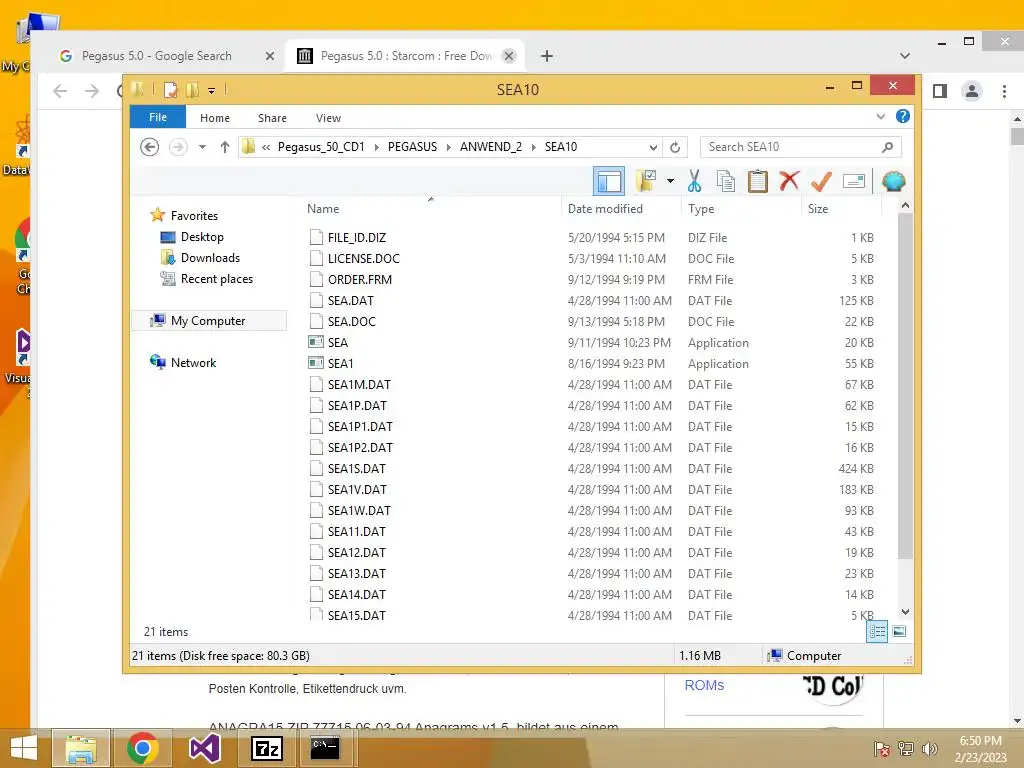Expand hidden path chevron in address bar
1024x768 pixels.
coord(266,148)
